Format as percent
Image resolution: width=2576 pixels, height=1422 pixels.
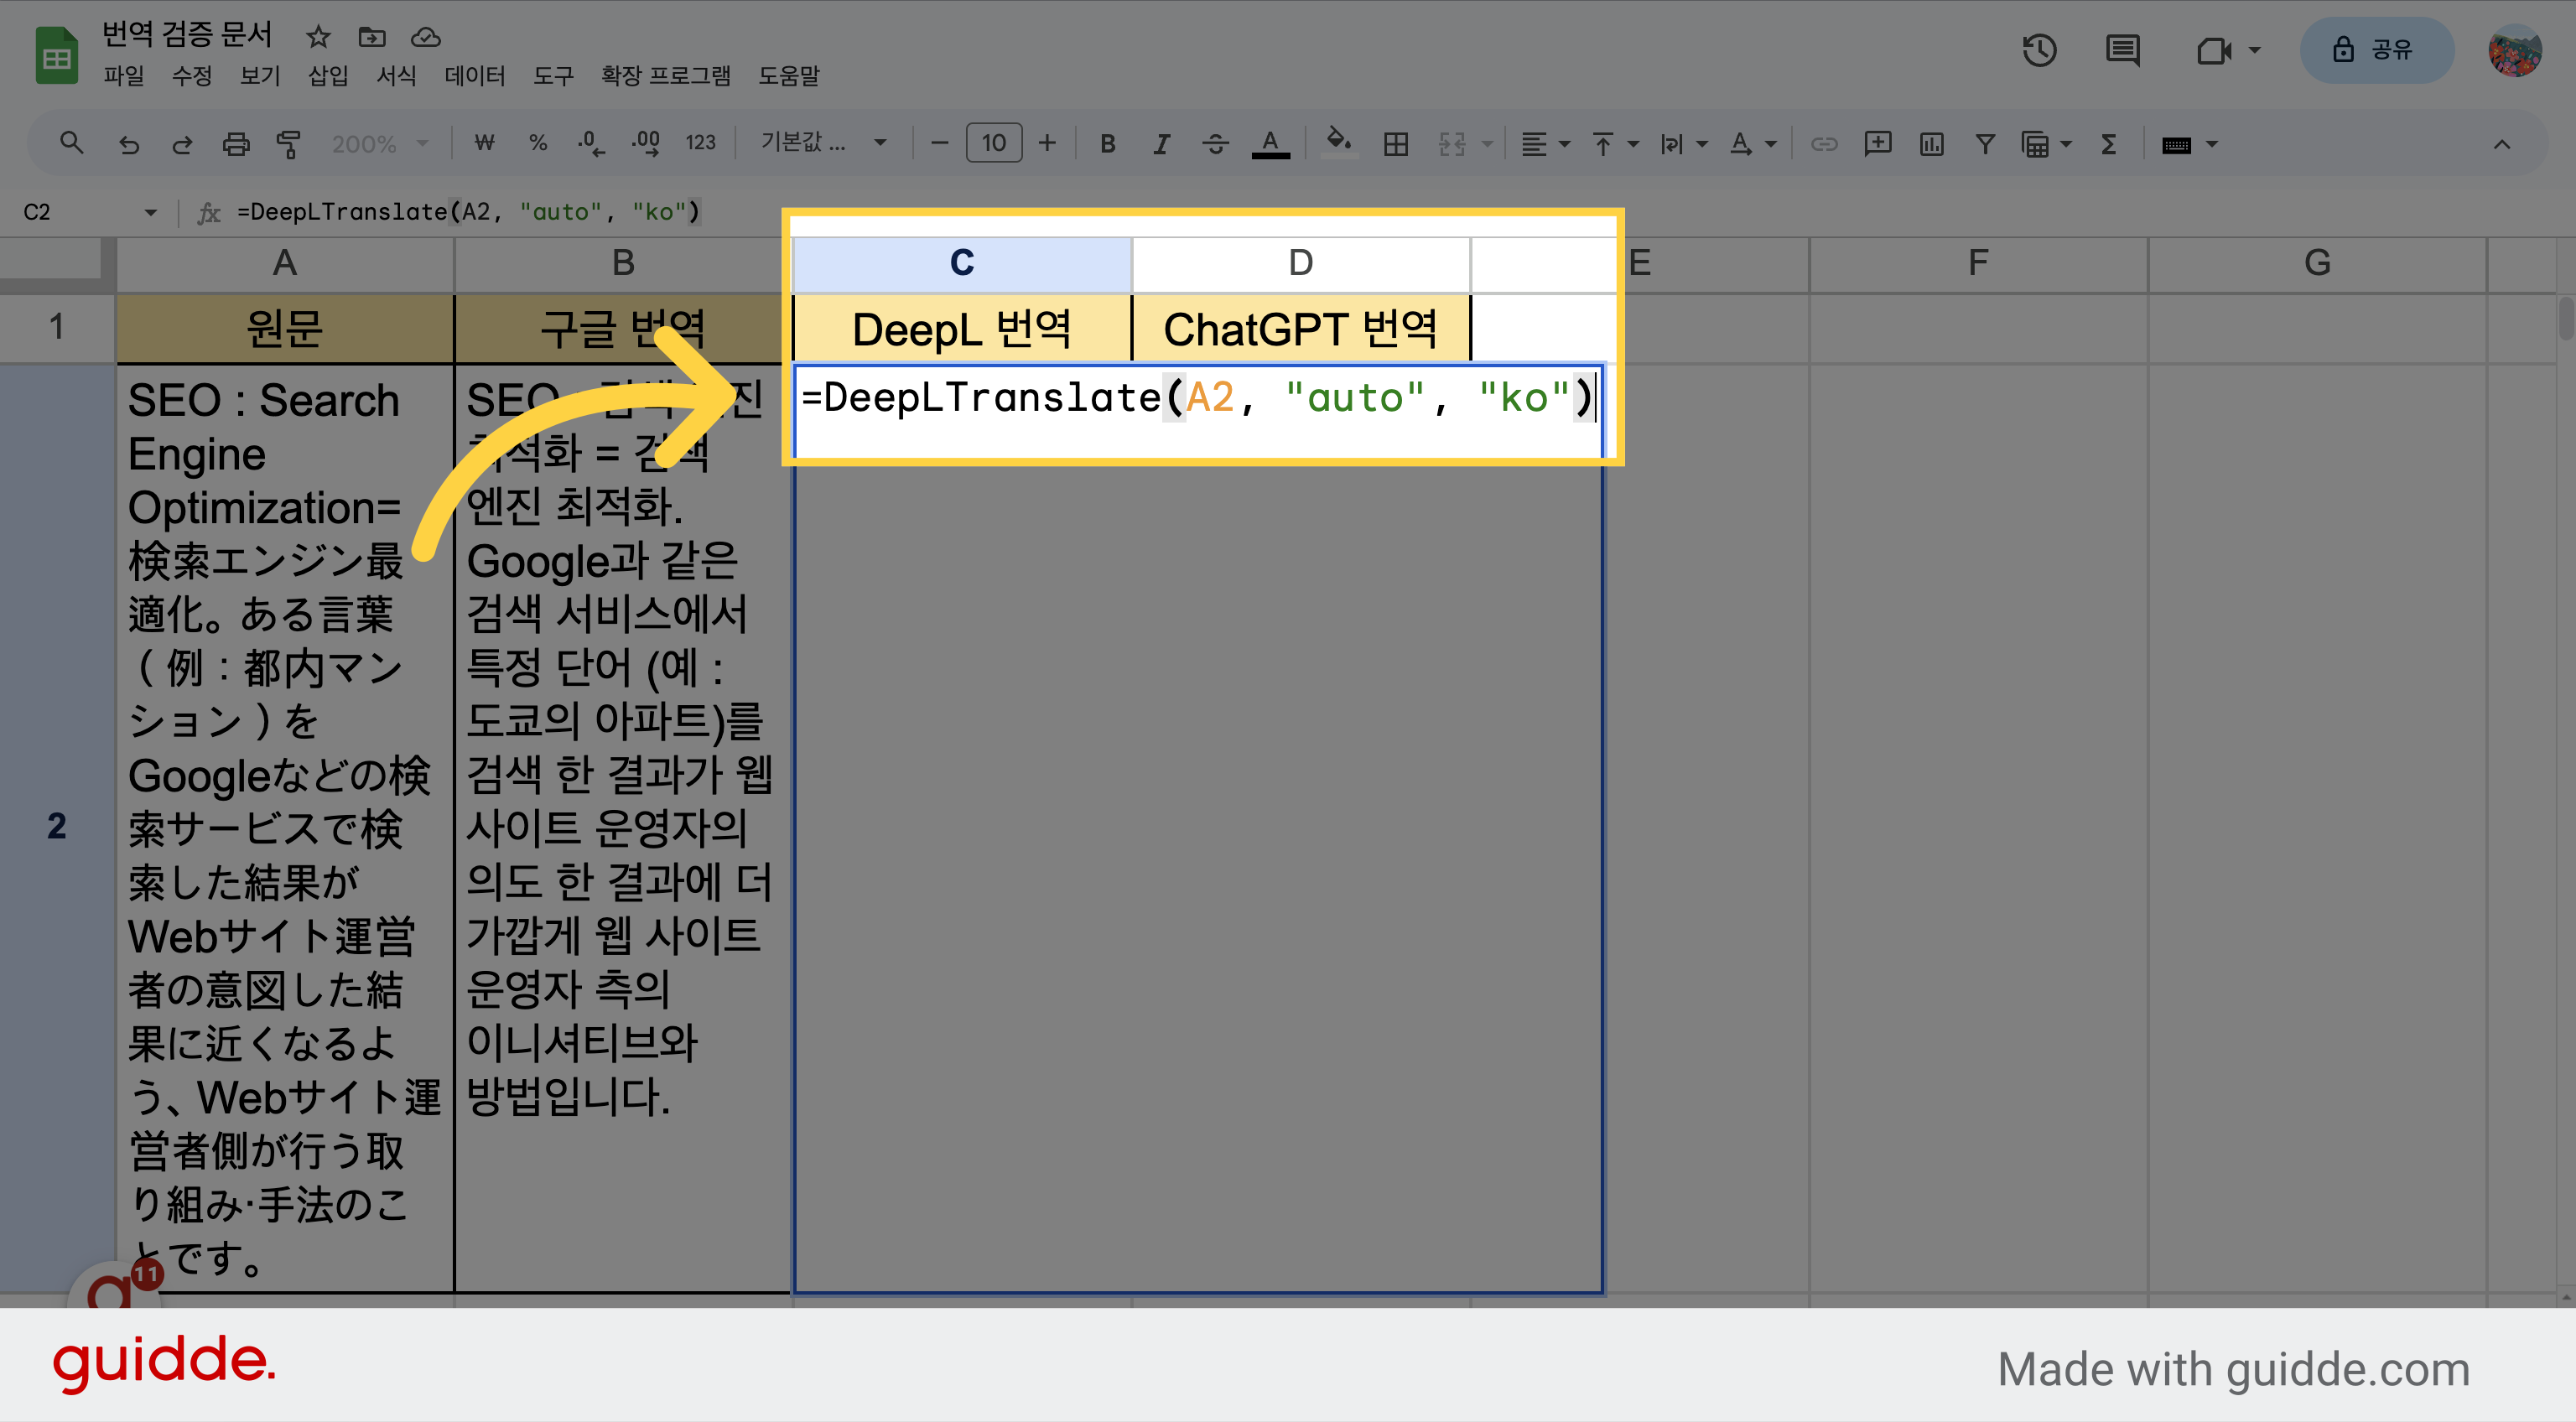pos(538,144)
